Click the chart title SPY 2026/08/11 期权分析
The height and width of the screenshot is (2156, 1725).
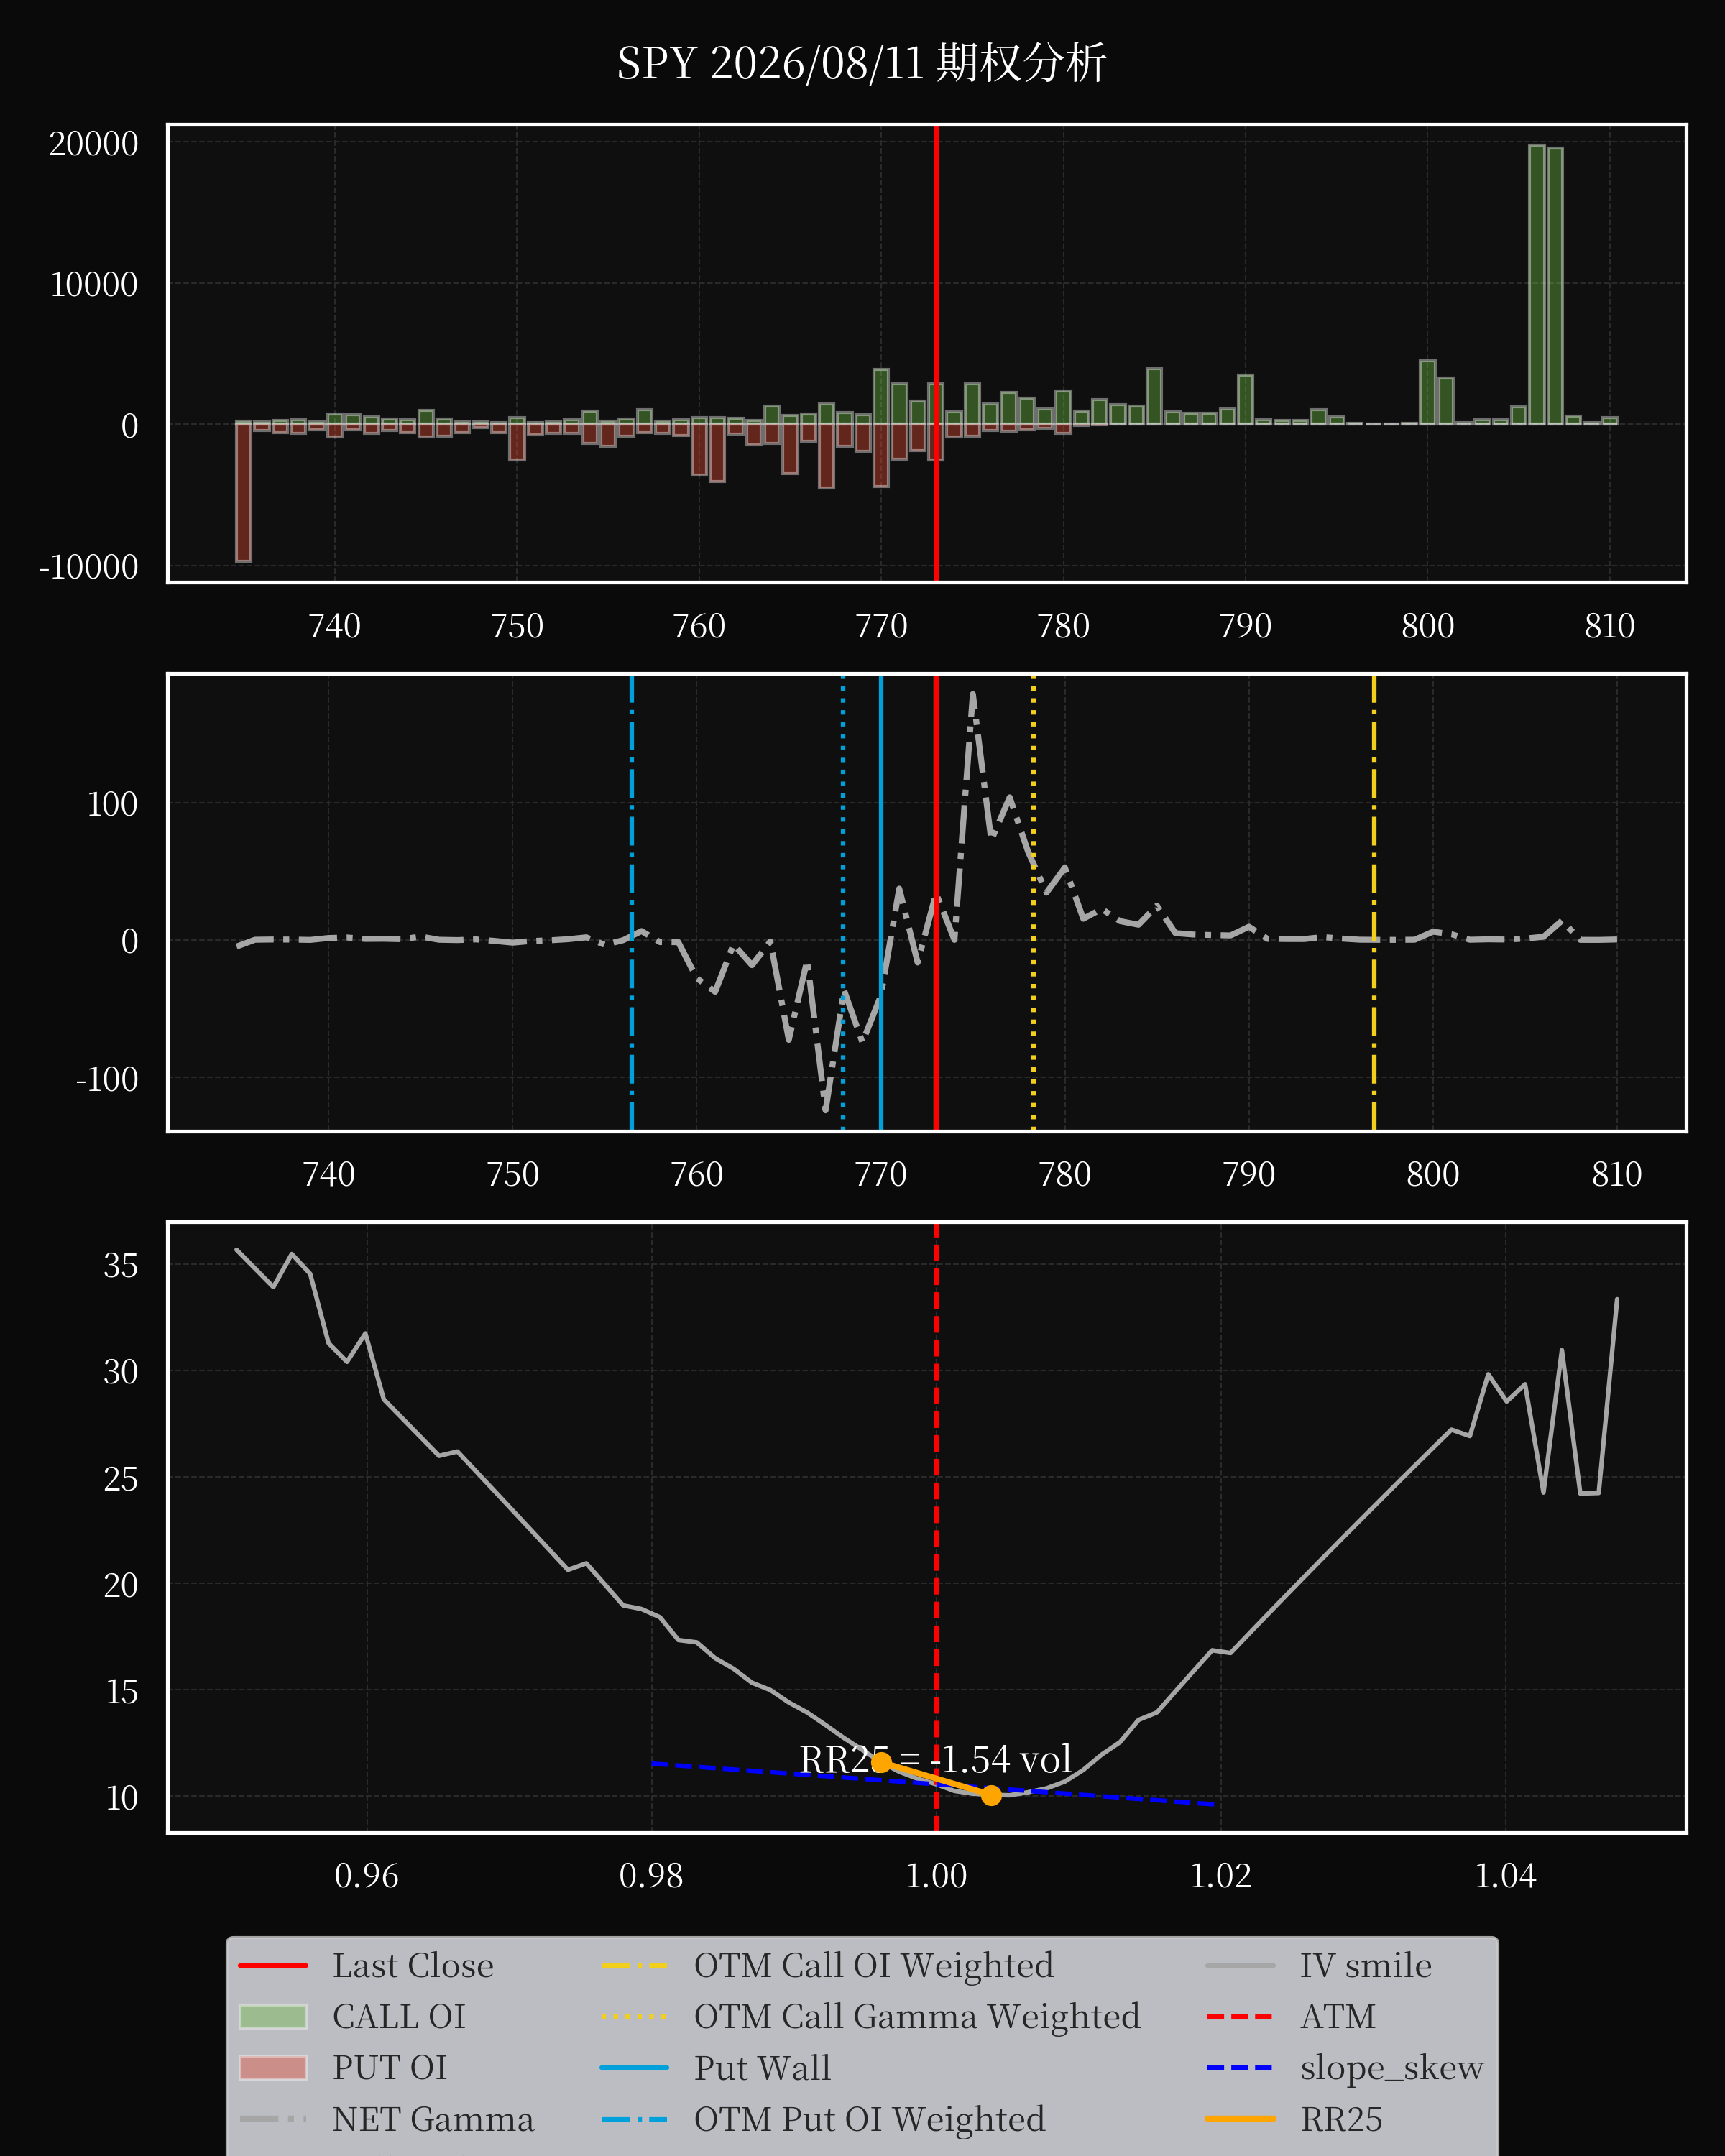coord(861,64)
